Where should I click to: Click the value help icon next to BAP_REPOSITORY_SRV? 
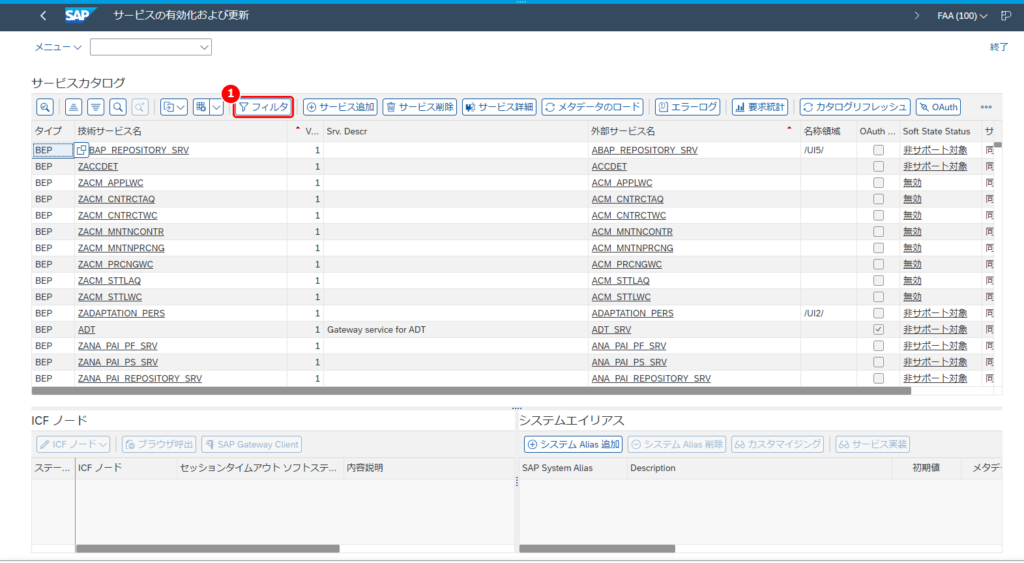[81, 150]
